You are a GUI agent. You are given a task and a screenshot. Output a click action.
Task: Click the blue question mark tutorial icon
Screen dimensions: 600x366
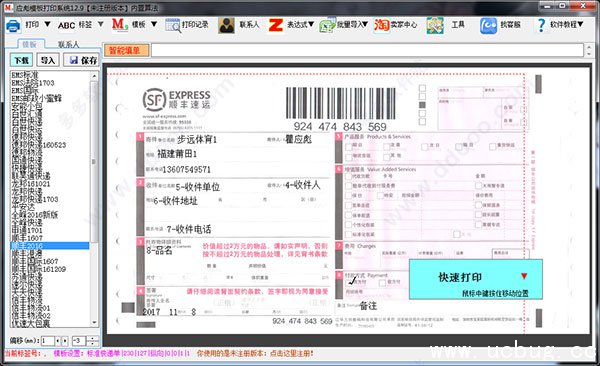point(541,25)
